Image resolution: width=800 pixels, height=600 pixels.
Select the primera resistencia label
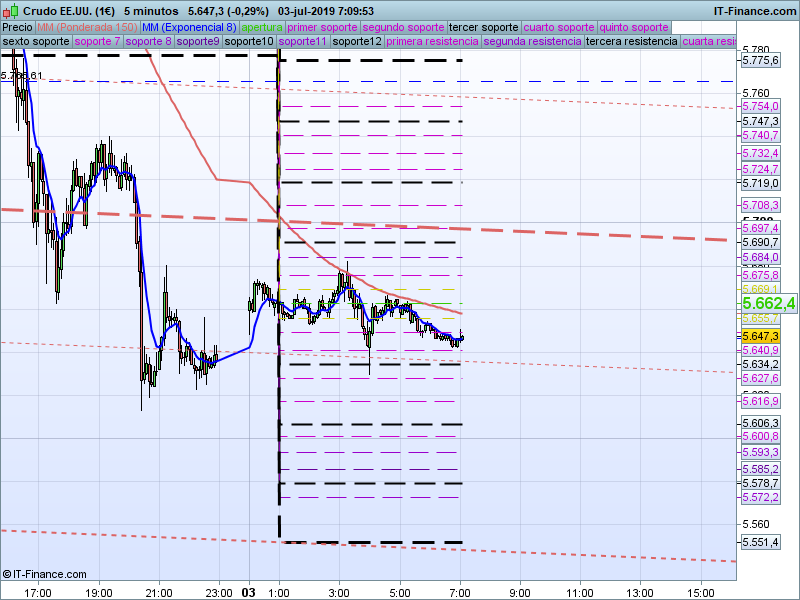(x=432, y=42)
